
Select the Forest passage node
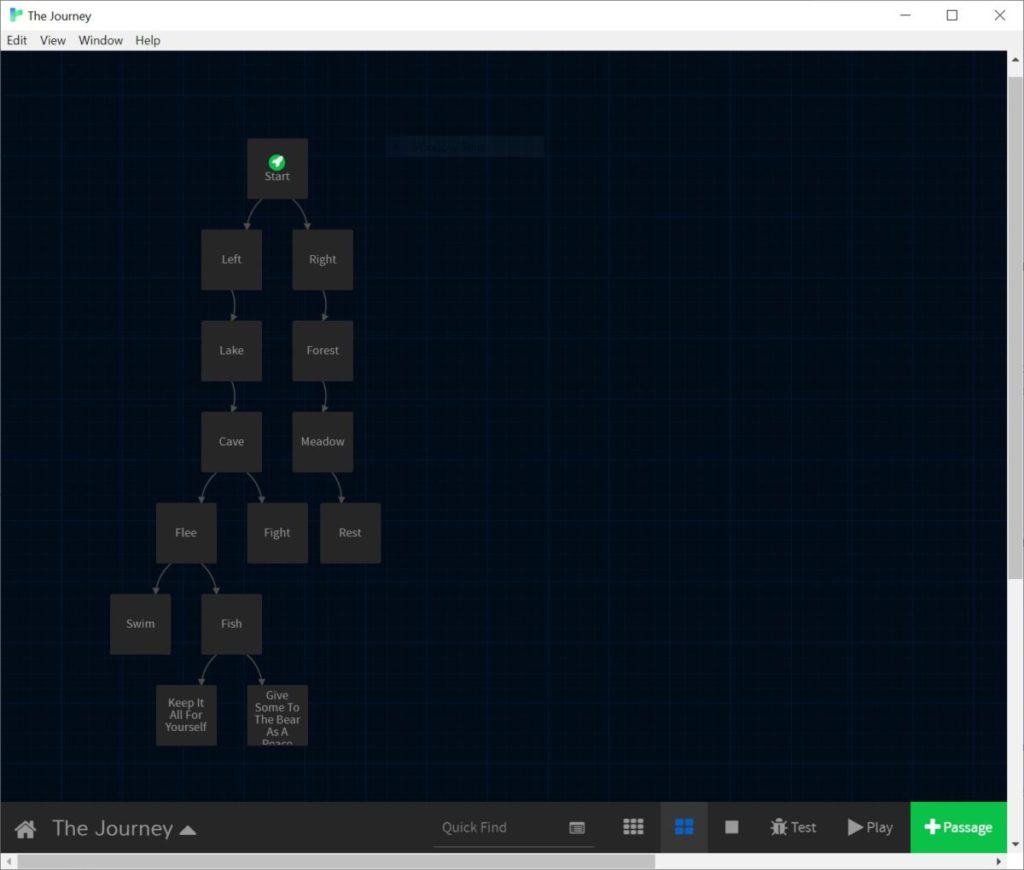322,351
